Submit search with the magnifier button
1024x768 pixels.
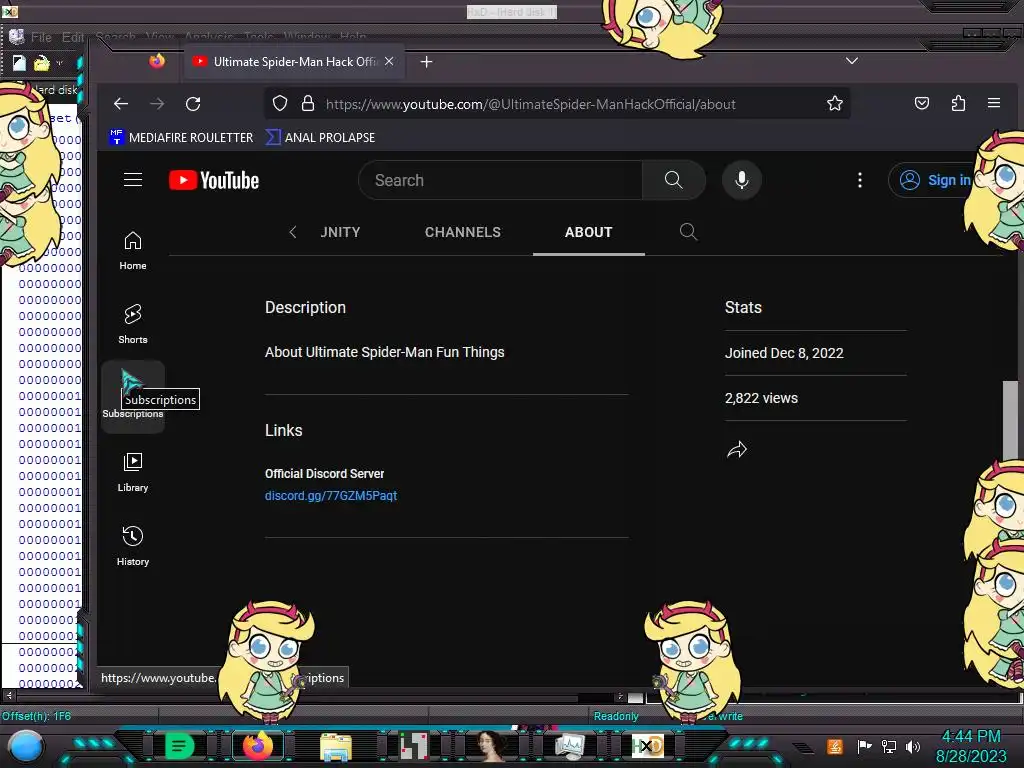[x=673, y=180]
